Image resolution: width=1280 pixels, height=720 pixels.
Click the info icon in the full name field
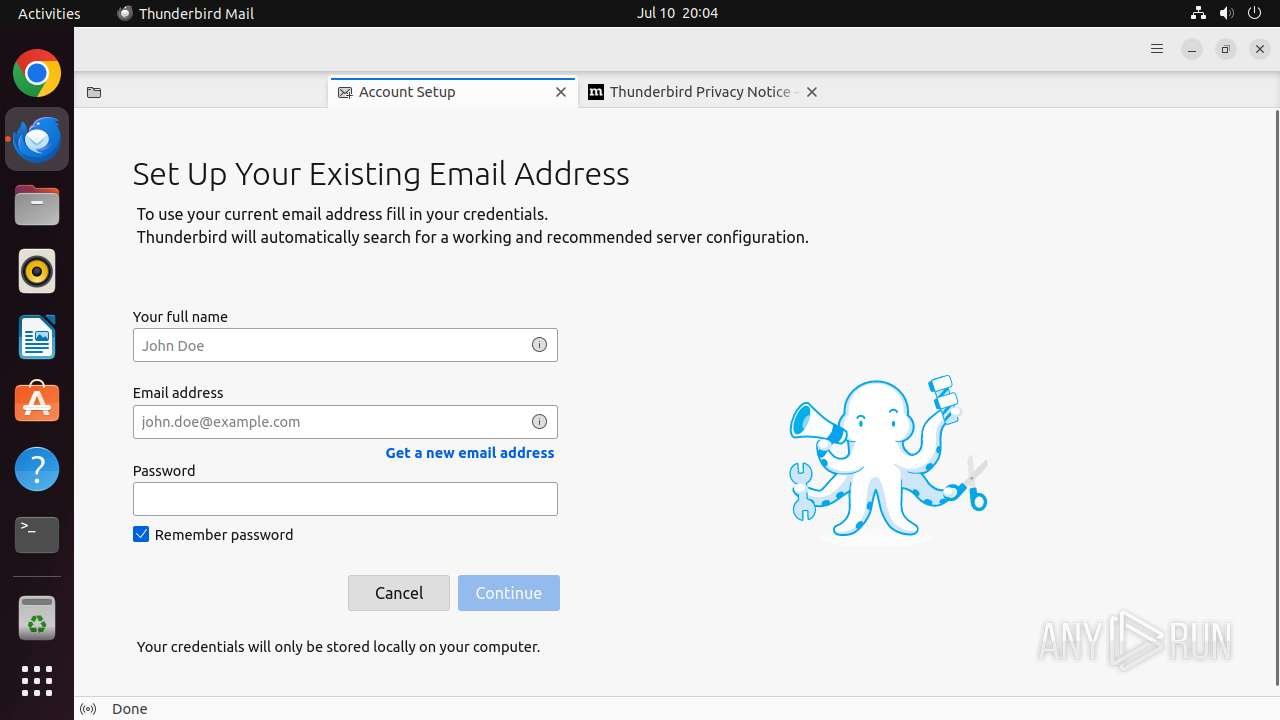[539, 345]
